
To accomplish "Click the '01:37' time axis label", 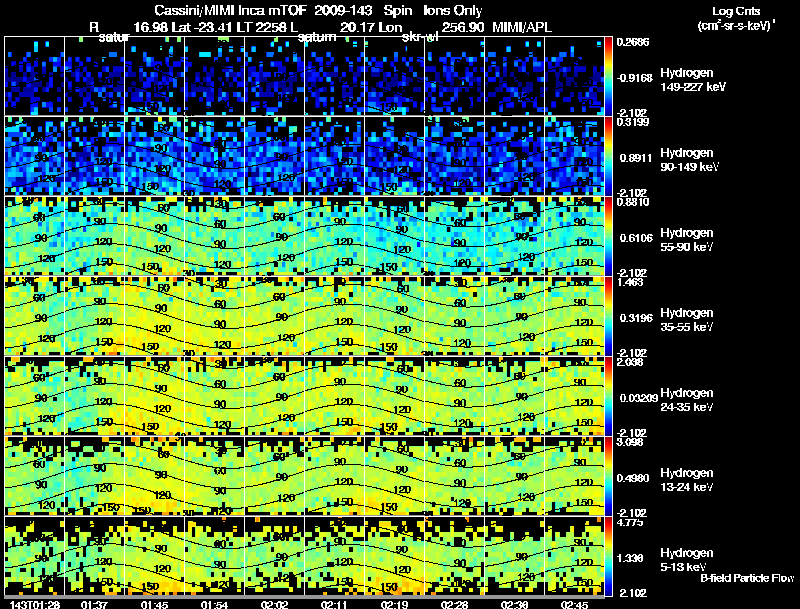I will 94,604.
